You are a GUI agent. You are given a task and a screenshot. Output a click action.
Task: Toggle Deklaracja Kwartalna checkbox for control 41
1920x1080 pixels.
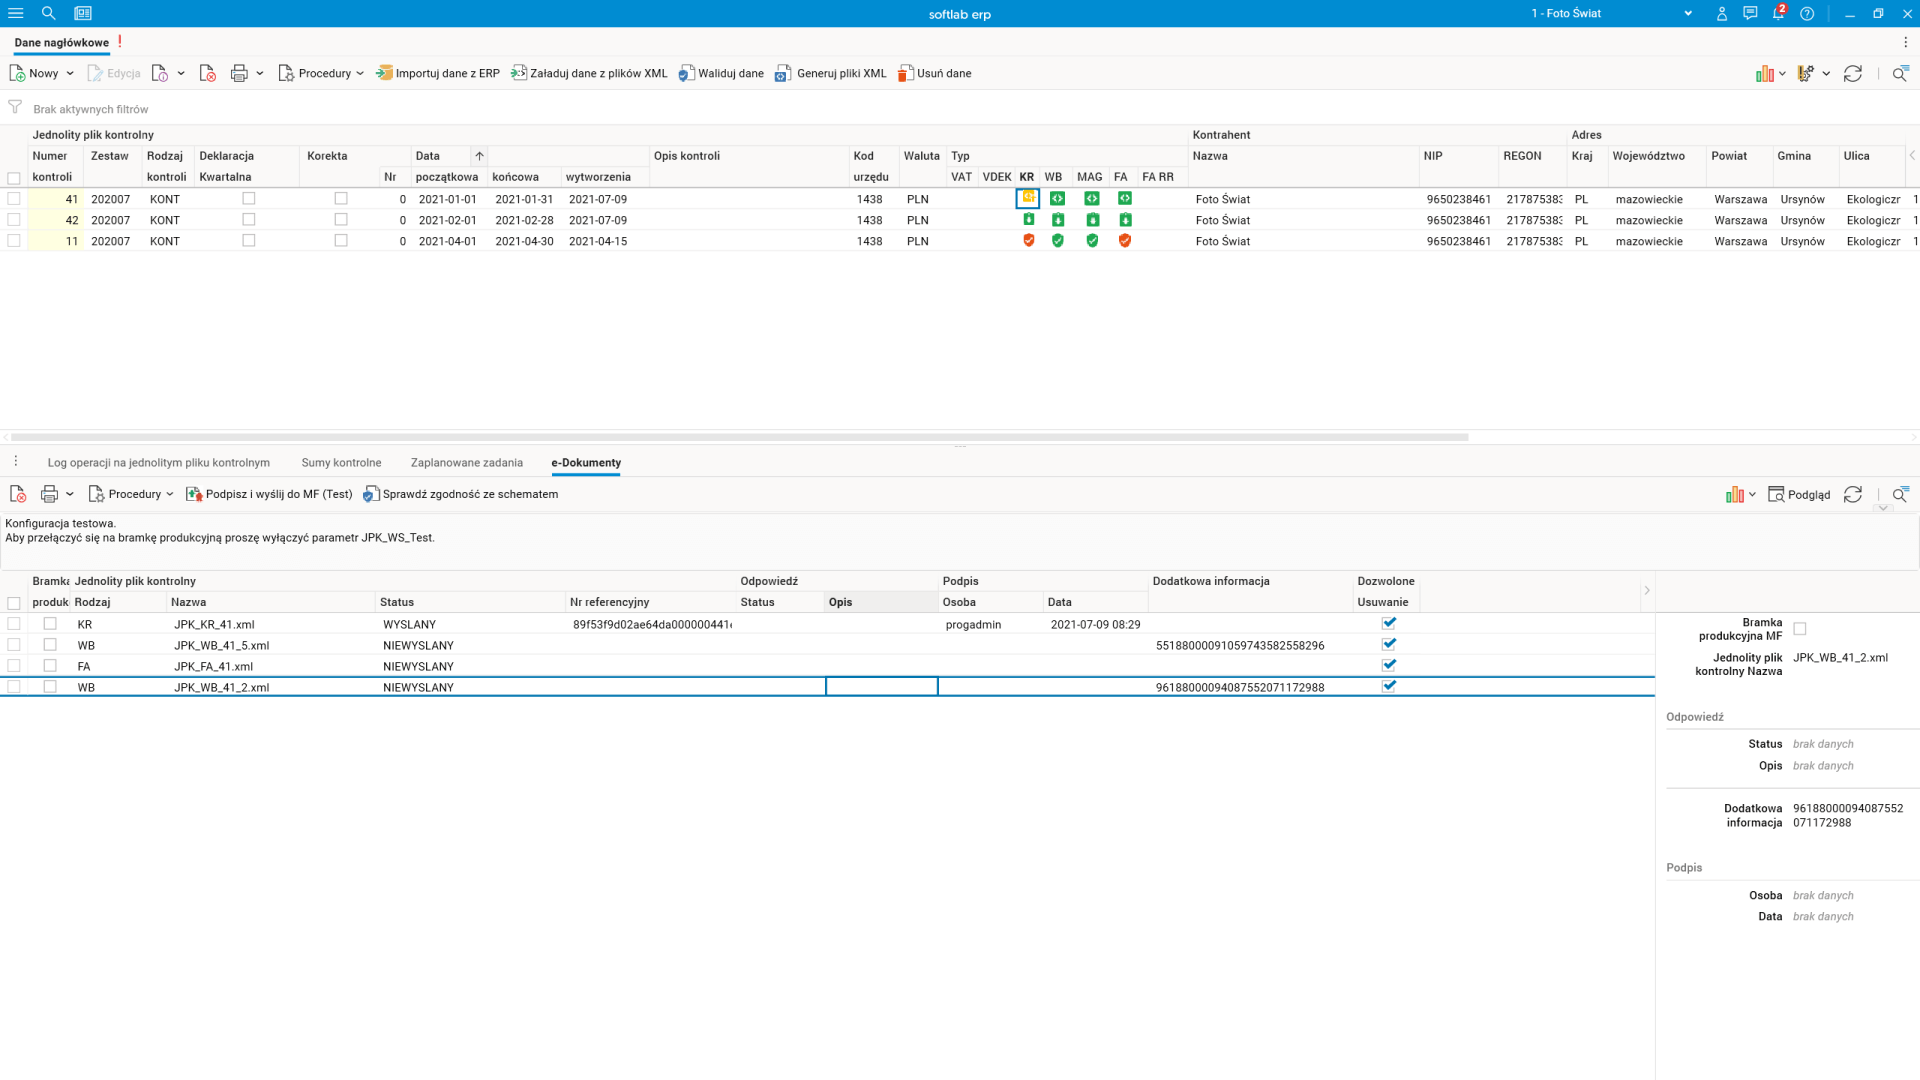tap(249, 199)
